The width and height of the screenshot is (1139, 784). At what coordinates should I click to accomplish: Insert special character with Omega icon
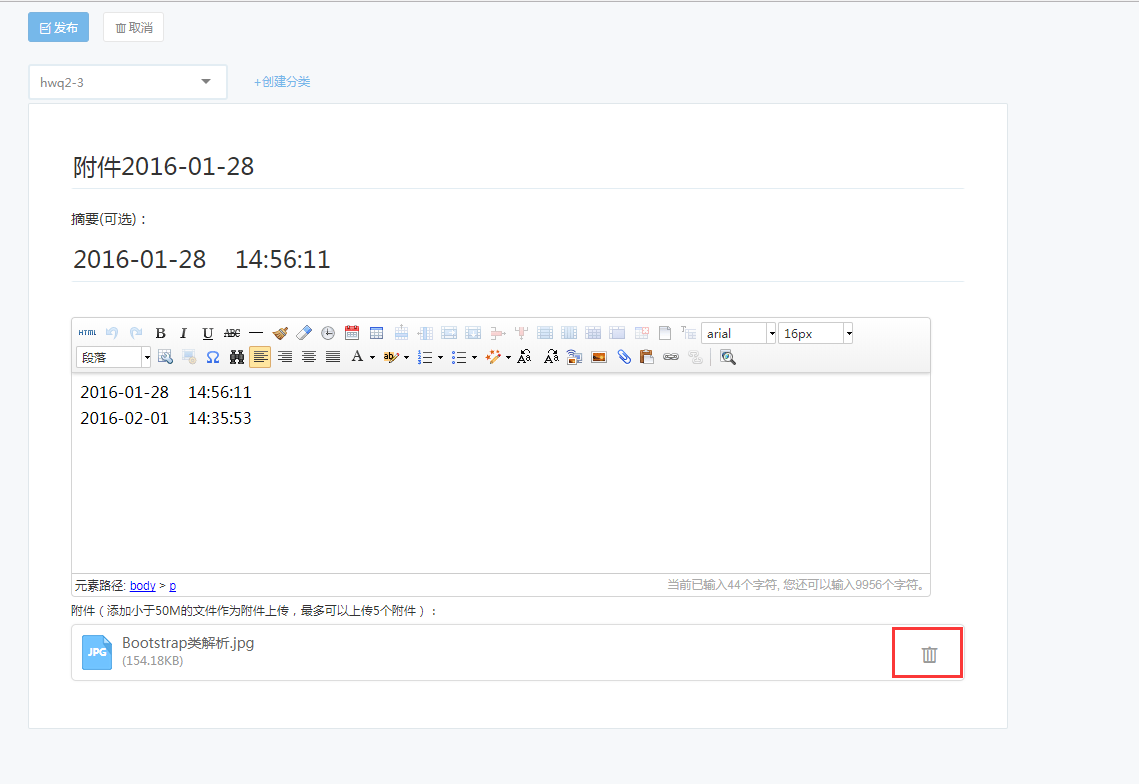click(x=212, y=357)
